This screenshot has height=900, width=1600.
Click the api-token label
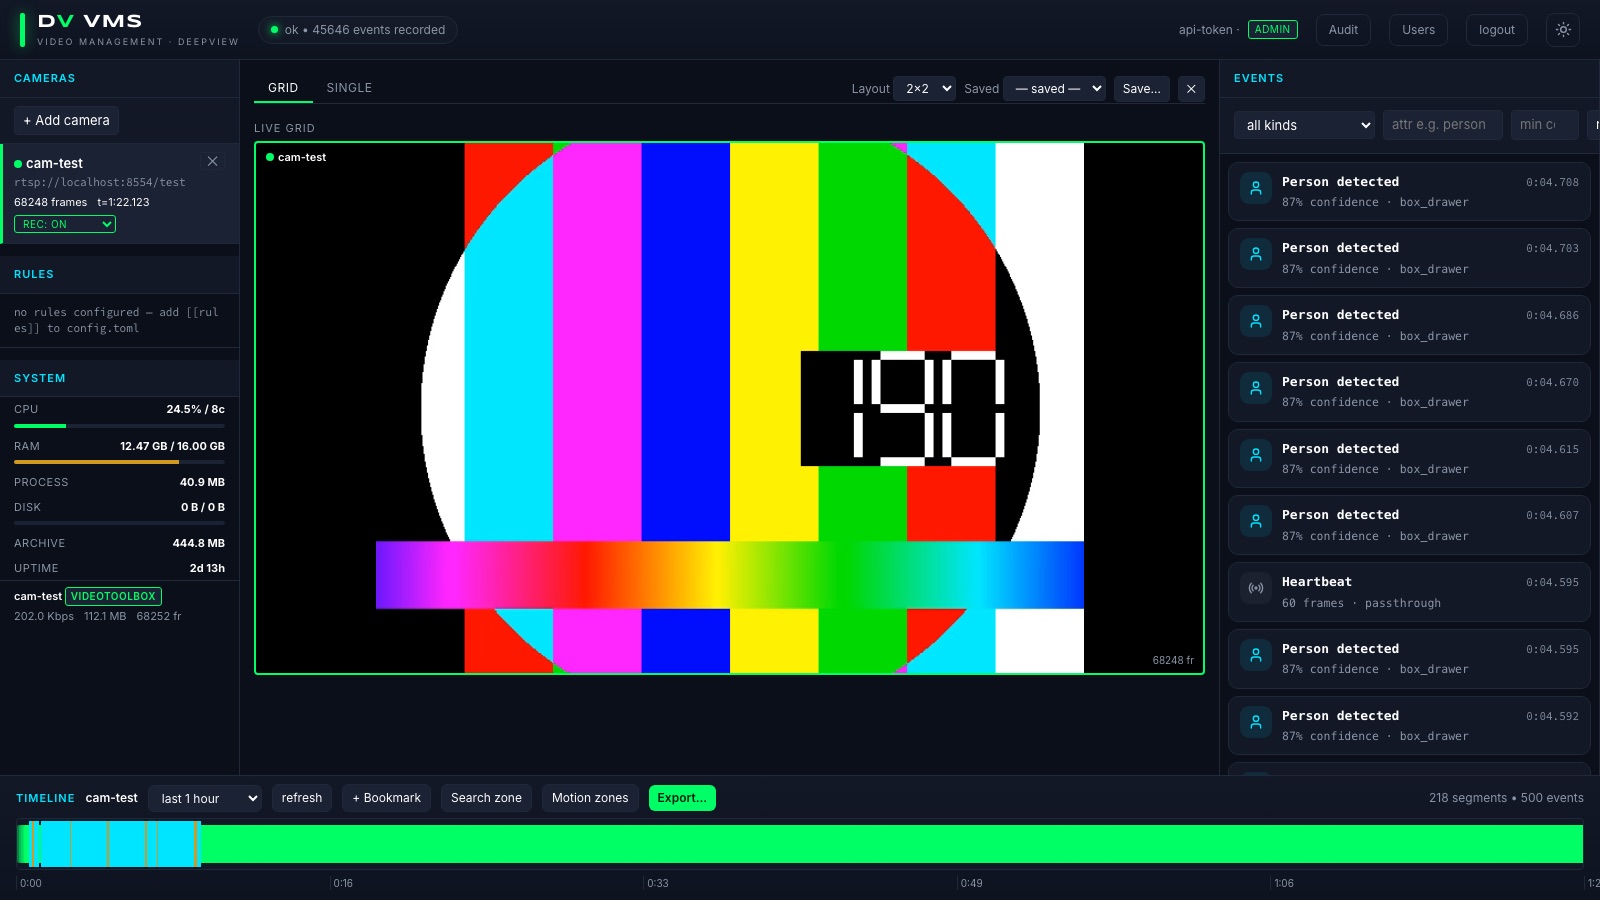click(1205, 30)
